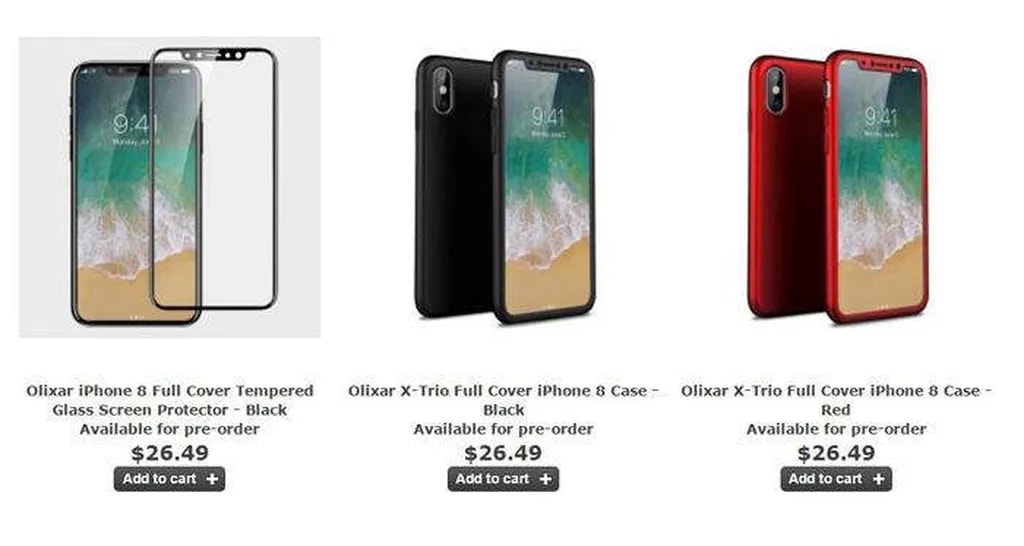
Task: Click 'Available for pre-order' under the red case
Action: tap(837, 429)
